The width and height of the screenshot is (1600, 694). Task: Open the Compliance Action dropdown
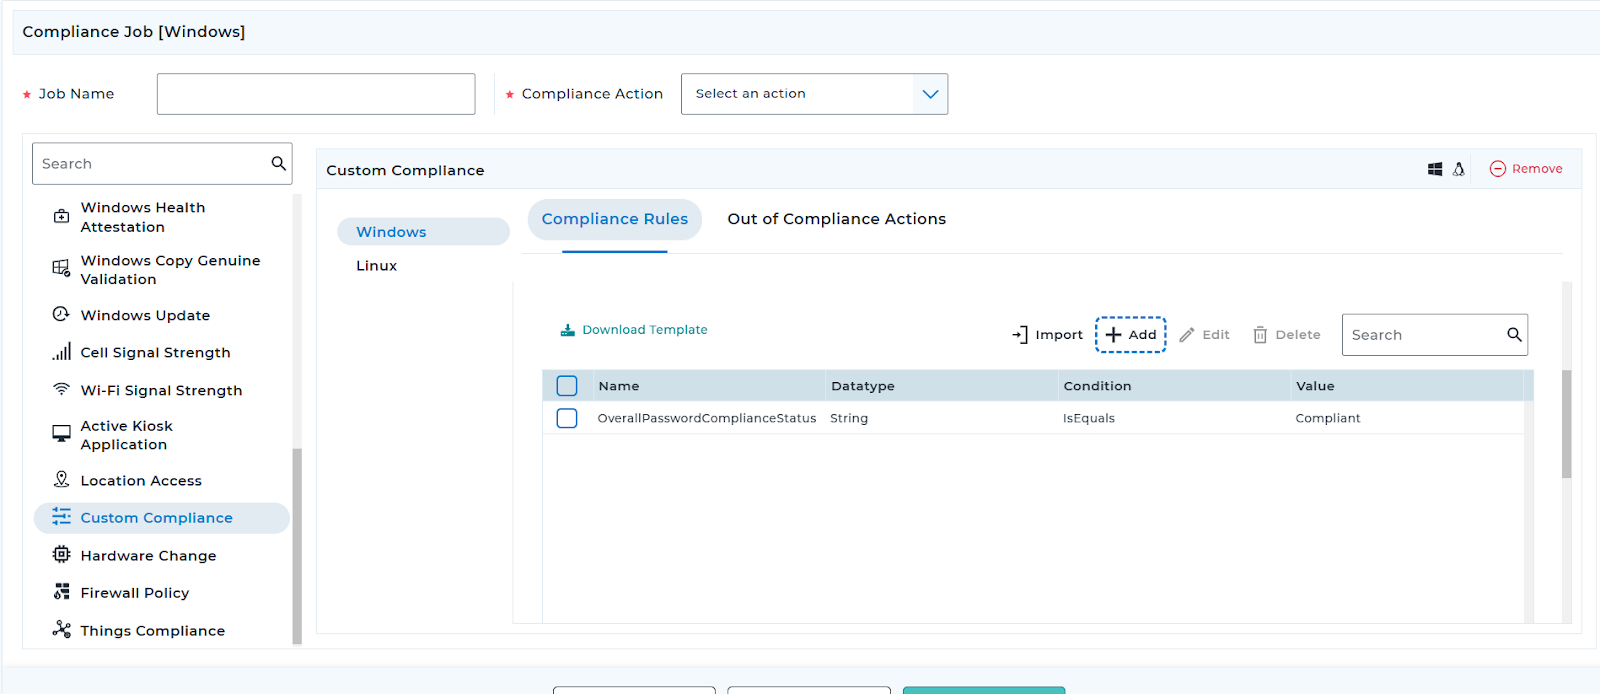[x=797, y=94]
